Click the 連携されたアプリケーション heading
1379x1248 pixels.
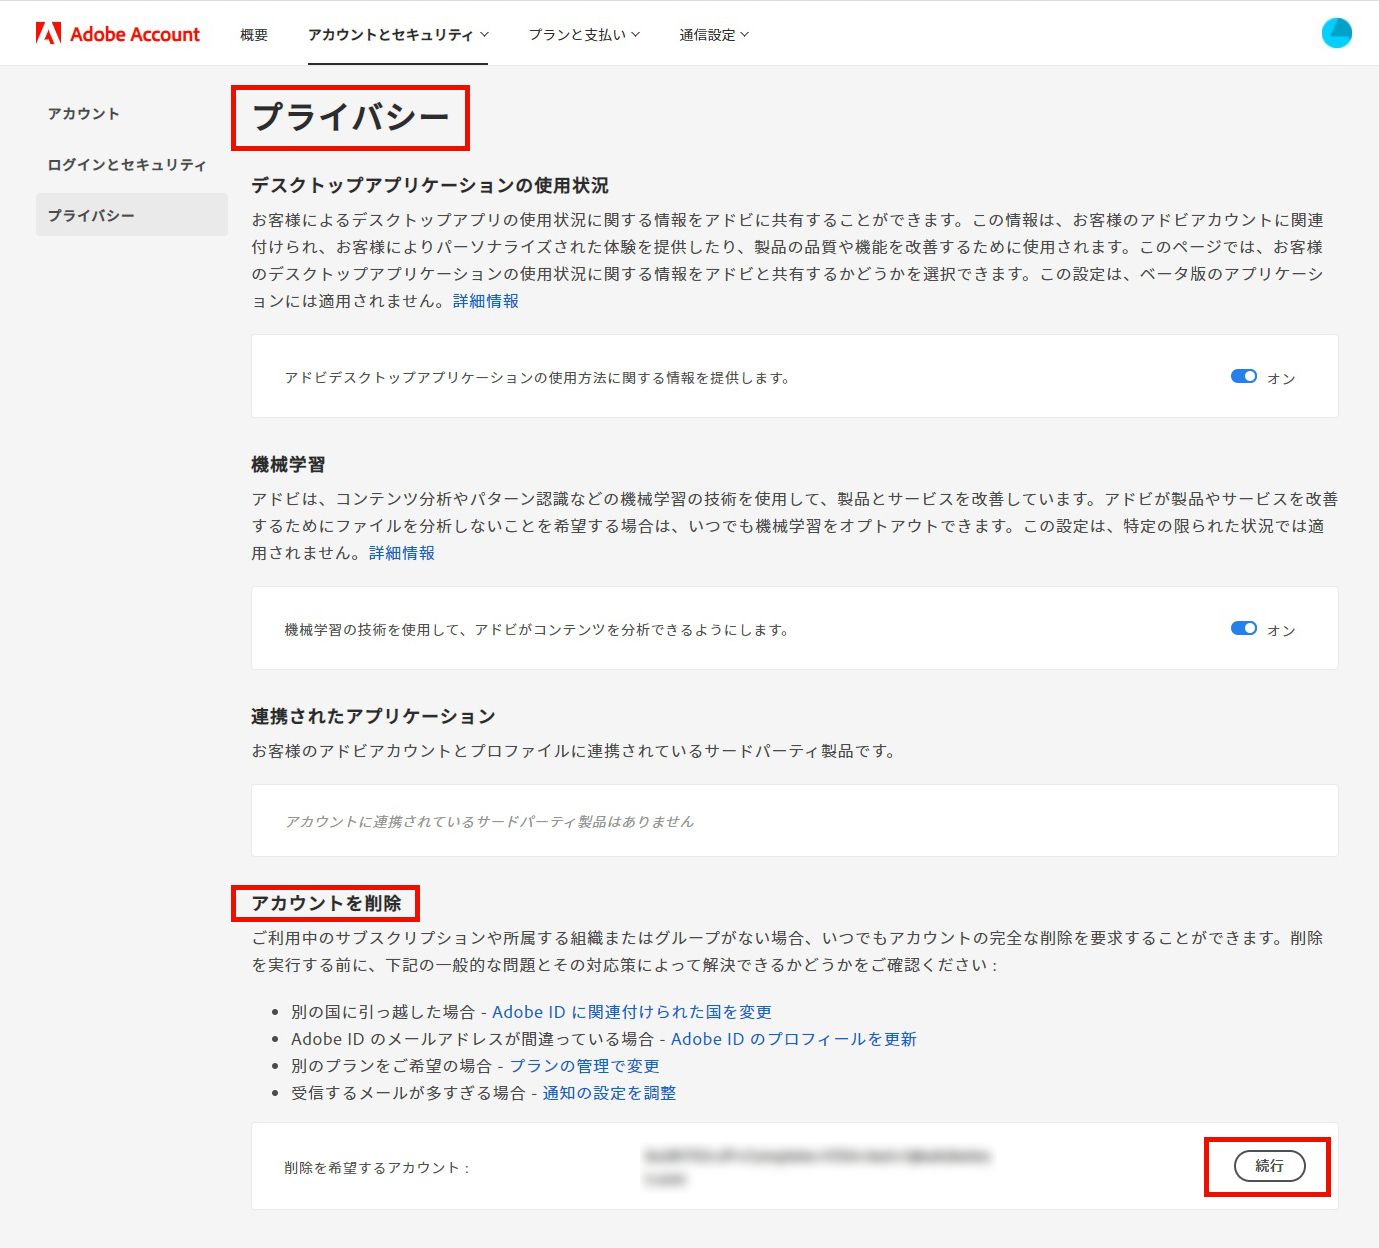[373, 717]
